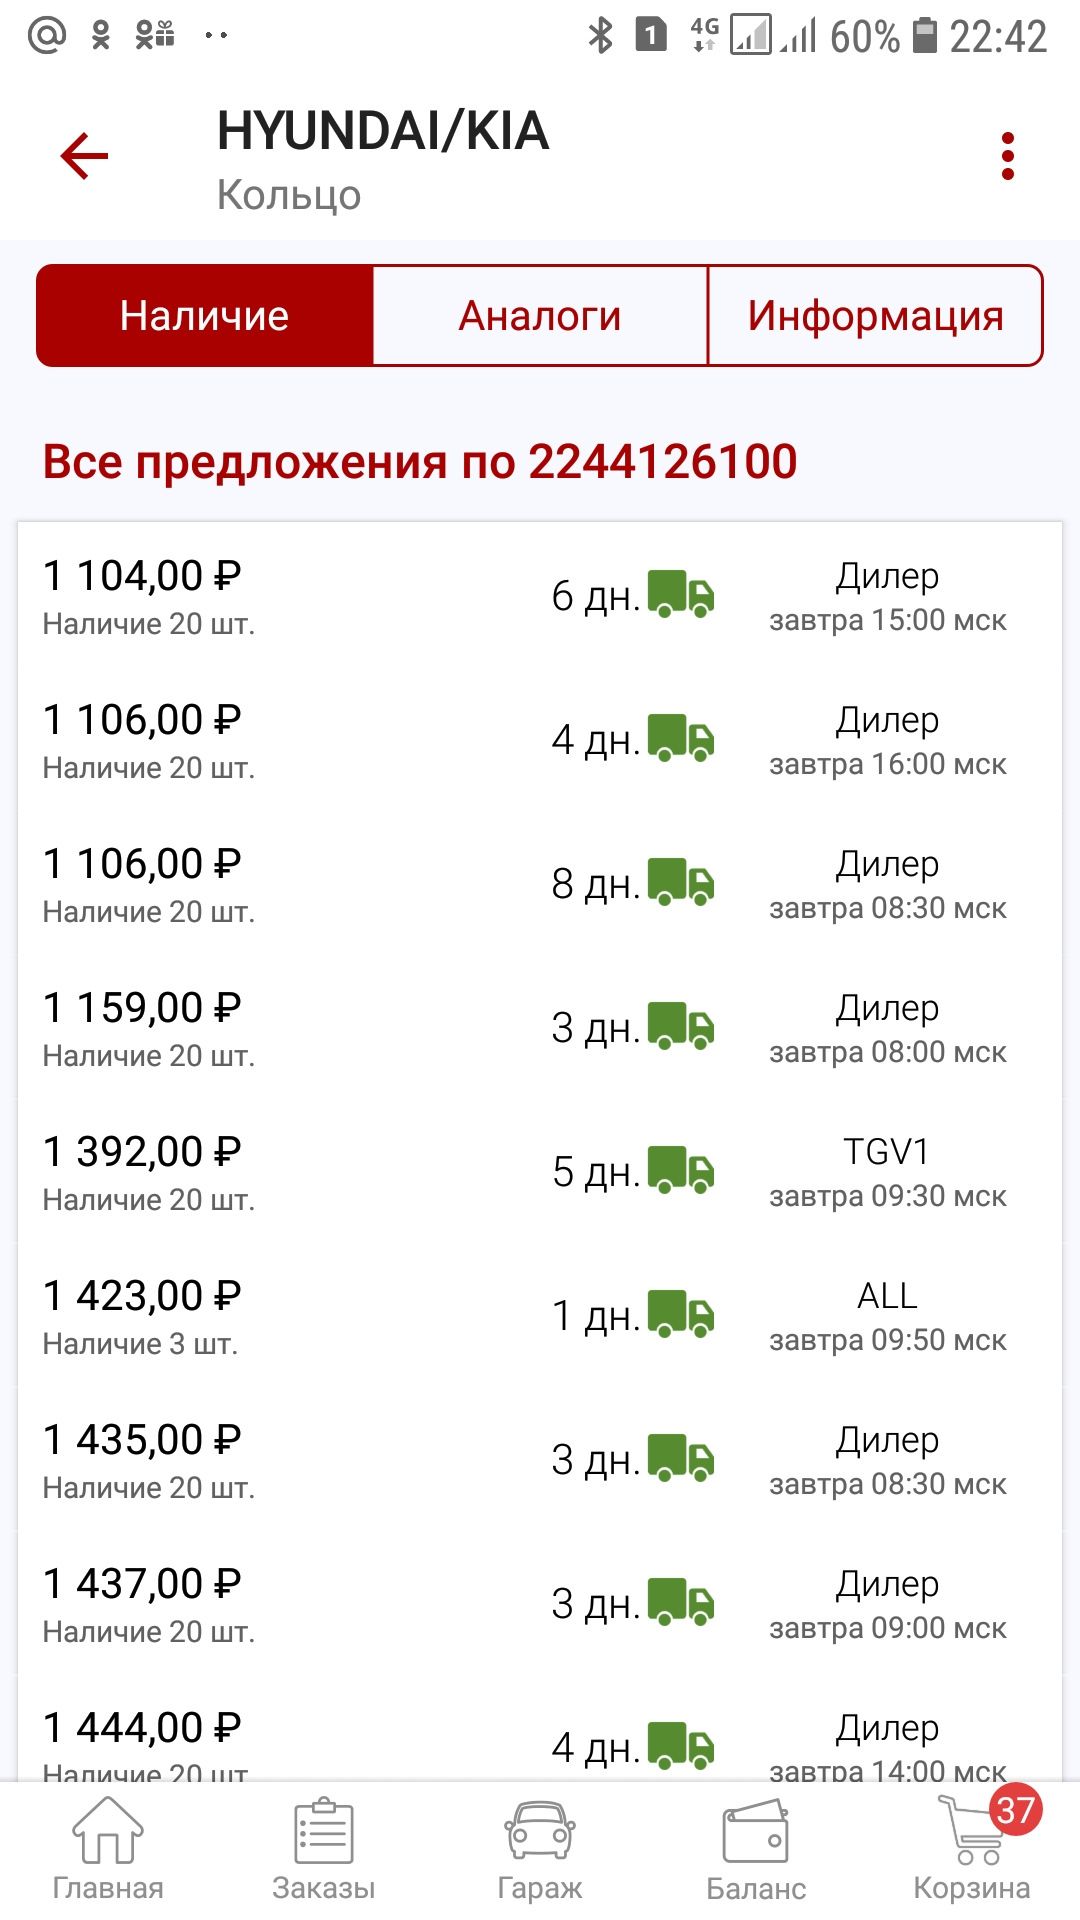The height and width of the screenshot is (1920, 1080).
Task: Tap the 1 437,00 ₽ price row
Action: 540,1605
